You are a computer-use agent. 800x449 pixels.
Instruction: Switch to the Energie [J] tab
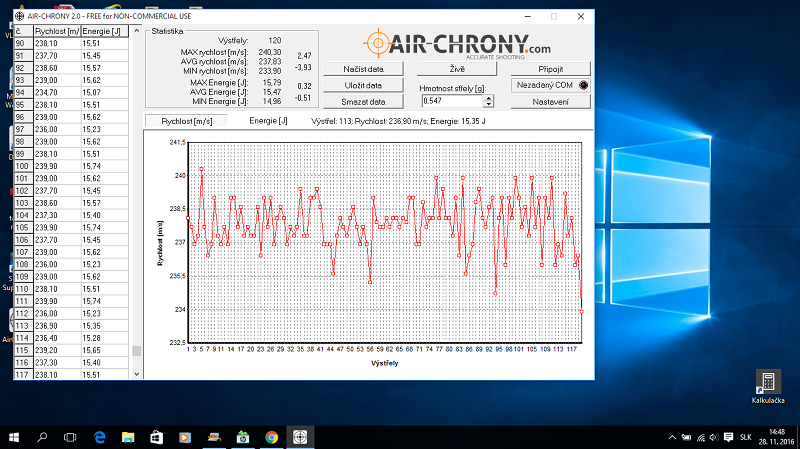pos(268,121)
